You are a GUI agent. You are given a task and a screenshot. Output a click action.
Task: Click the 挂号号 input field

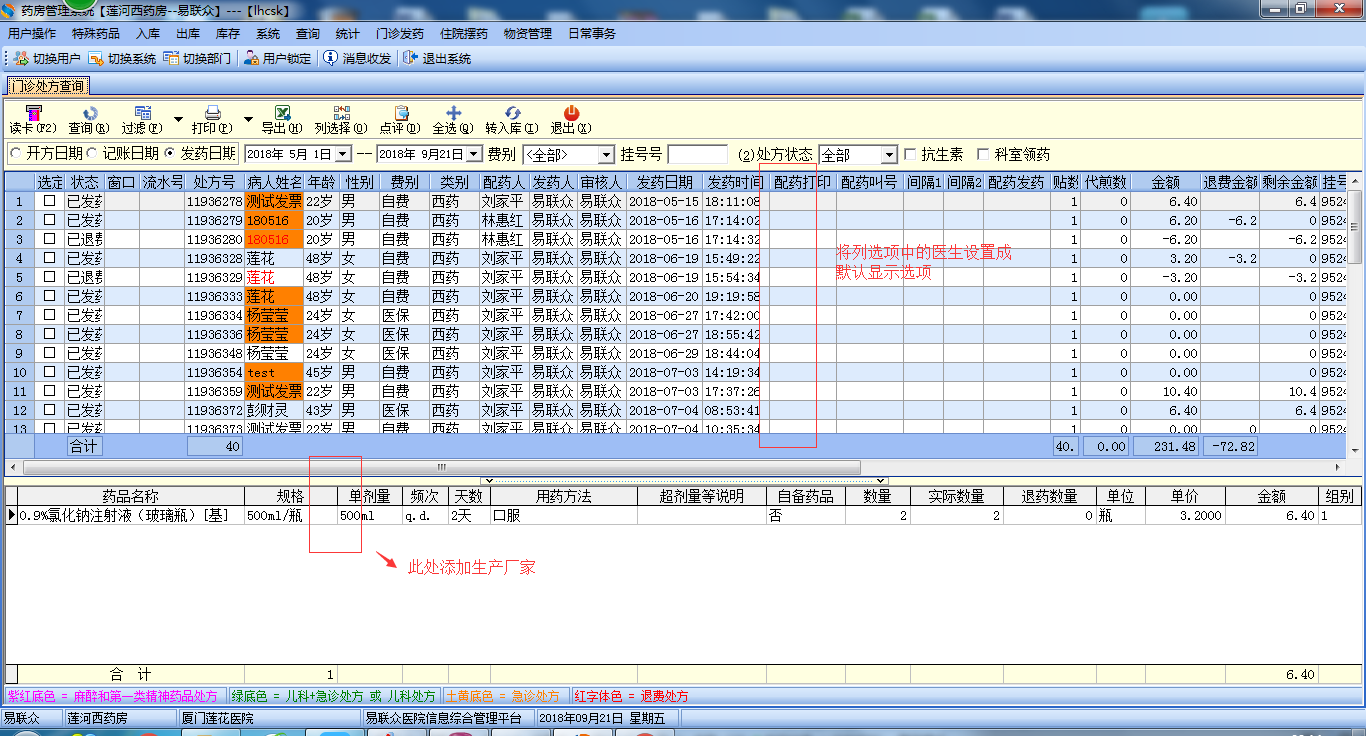pos(697,155)
